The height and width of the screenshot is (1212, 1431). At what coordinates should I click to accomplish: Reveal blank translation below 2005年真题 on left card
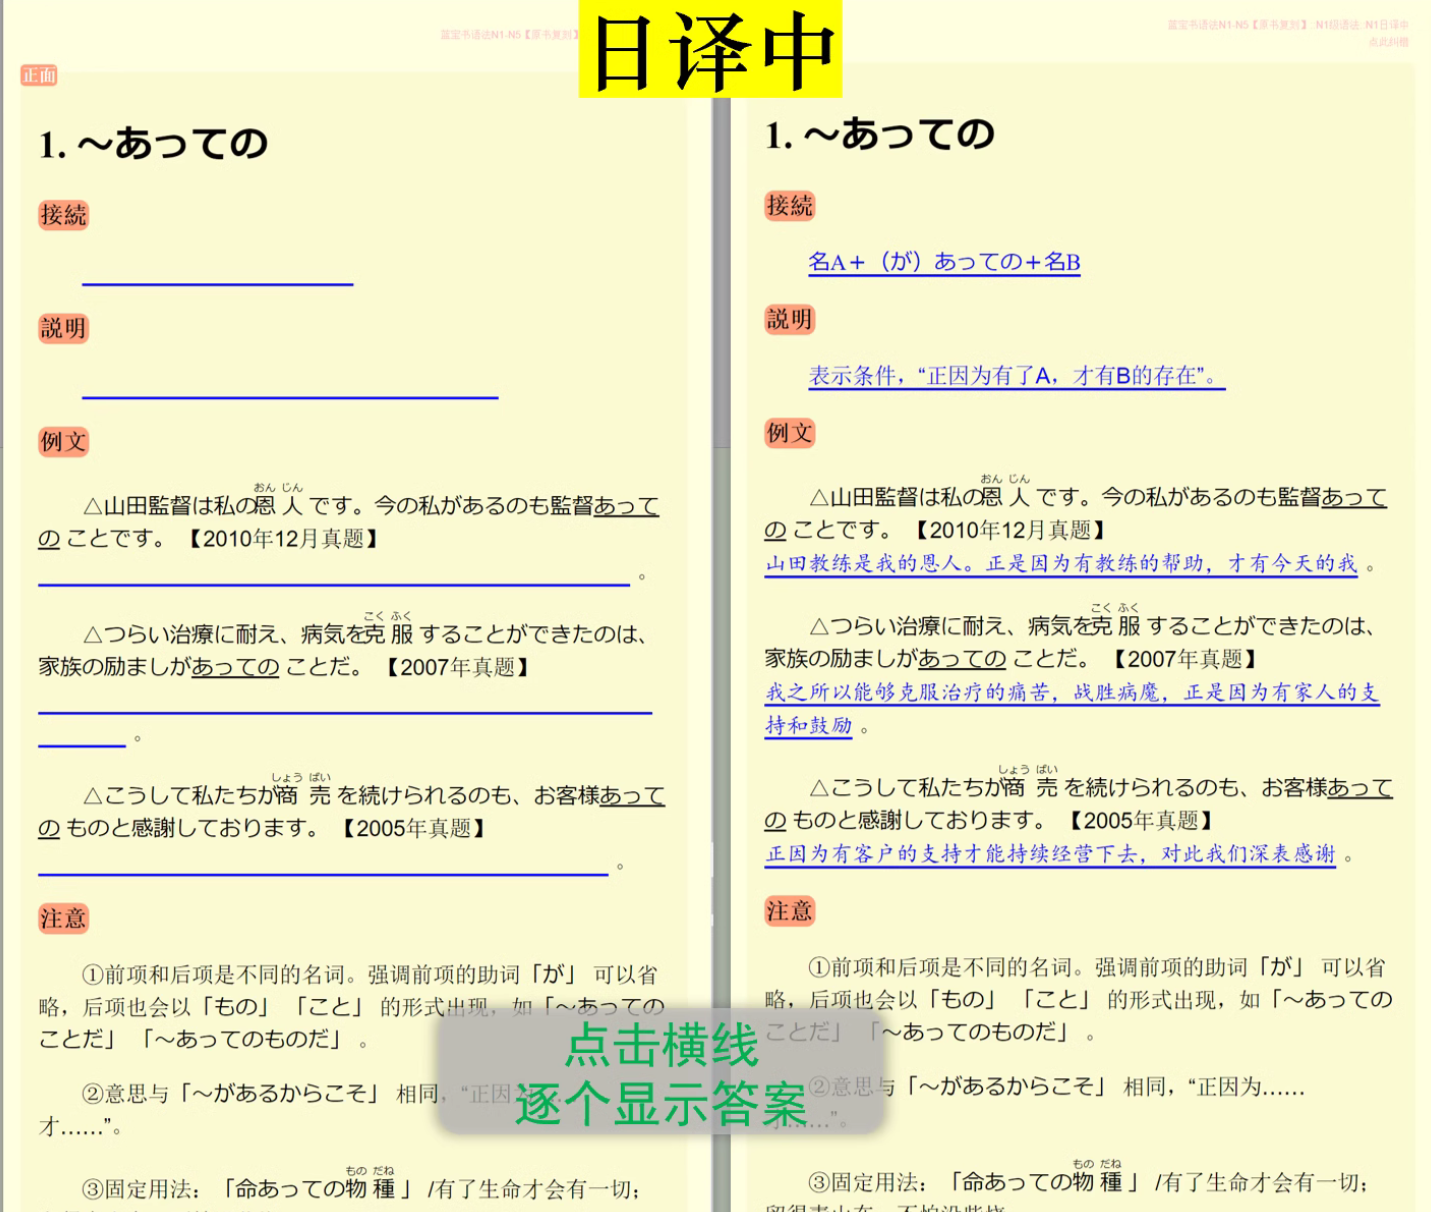pyautogui.click(x=323, y=873)
